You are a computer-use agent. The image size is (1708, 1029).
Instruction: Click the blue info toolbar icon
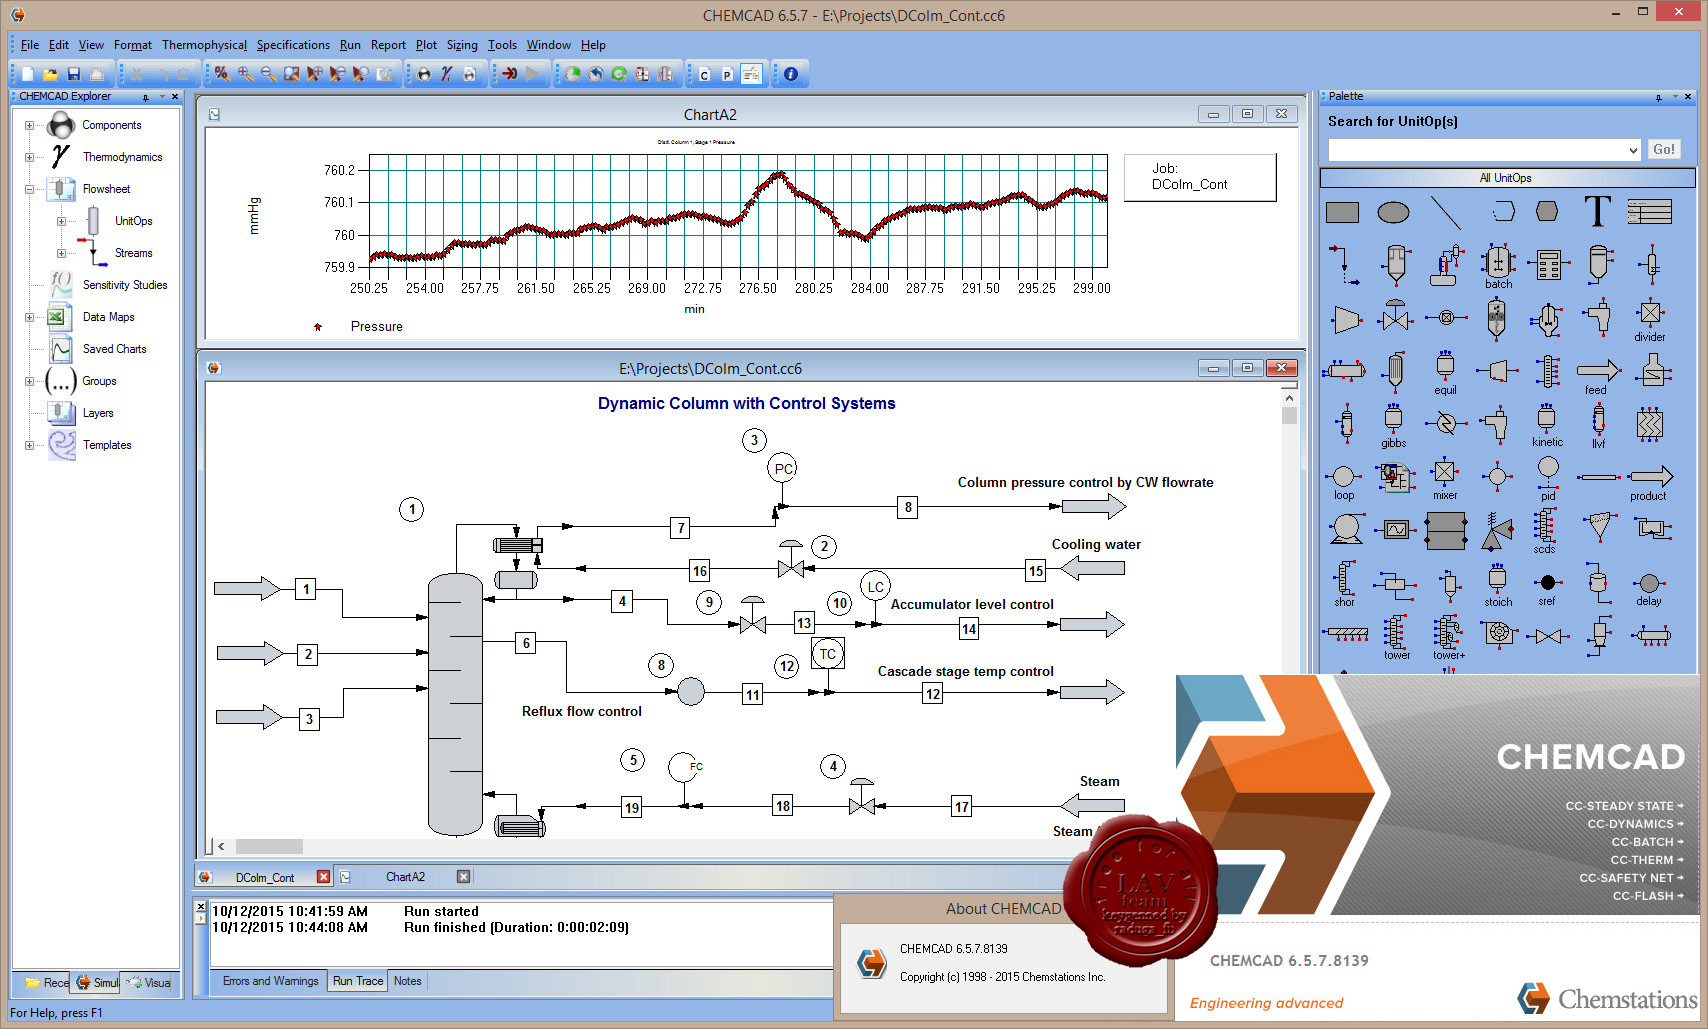coord(791,74)
